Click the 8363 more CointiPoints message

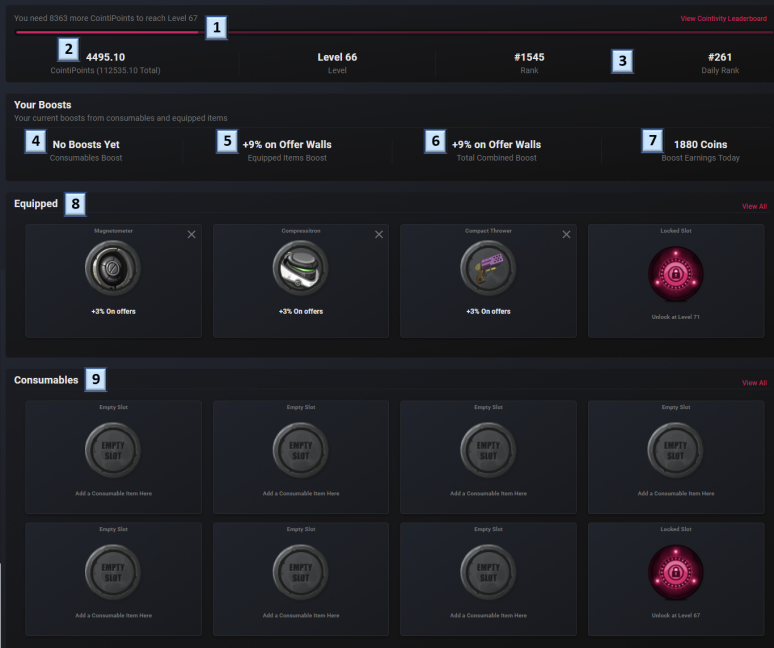[106, 18]
